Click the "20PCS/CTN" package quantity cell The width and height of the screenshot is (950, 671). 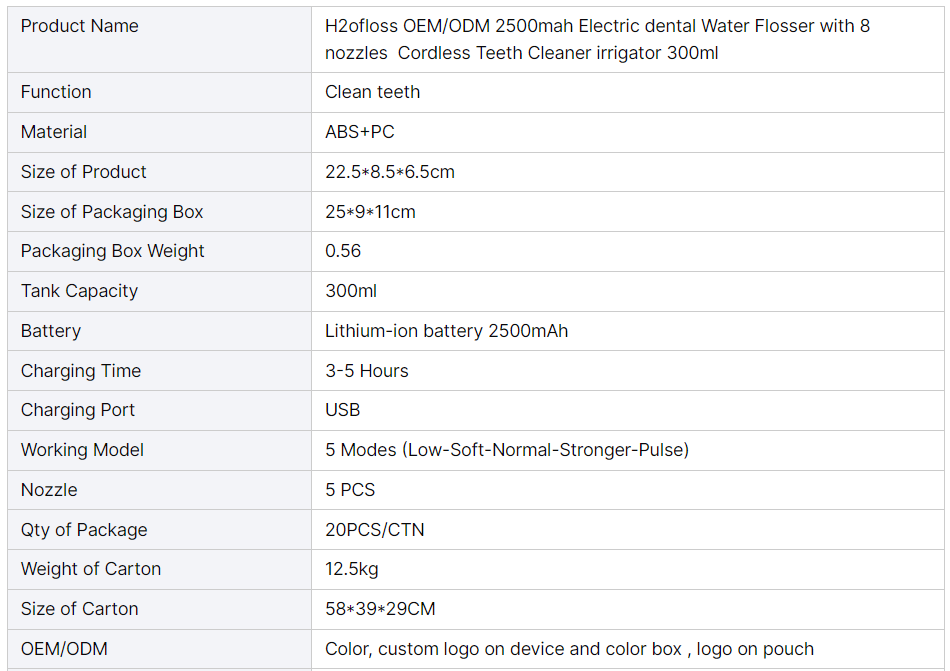click(375, 530)
